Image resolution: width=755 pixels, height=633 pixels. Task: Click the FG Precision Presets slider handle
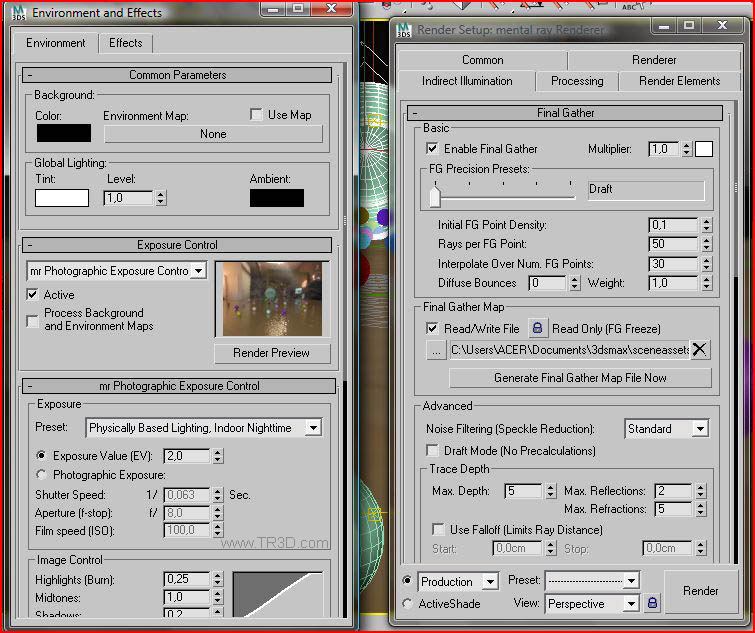(435, 197)
